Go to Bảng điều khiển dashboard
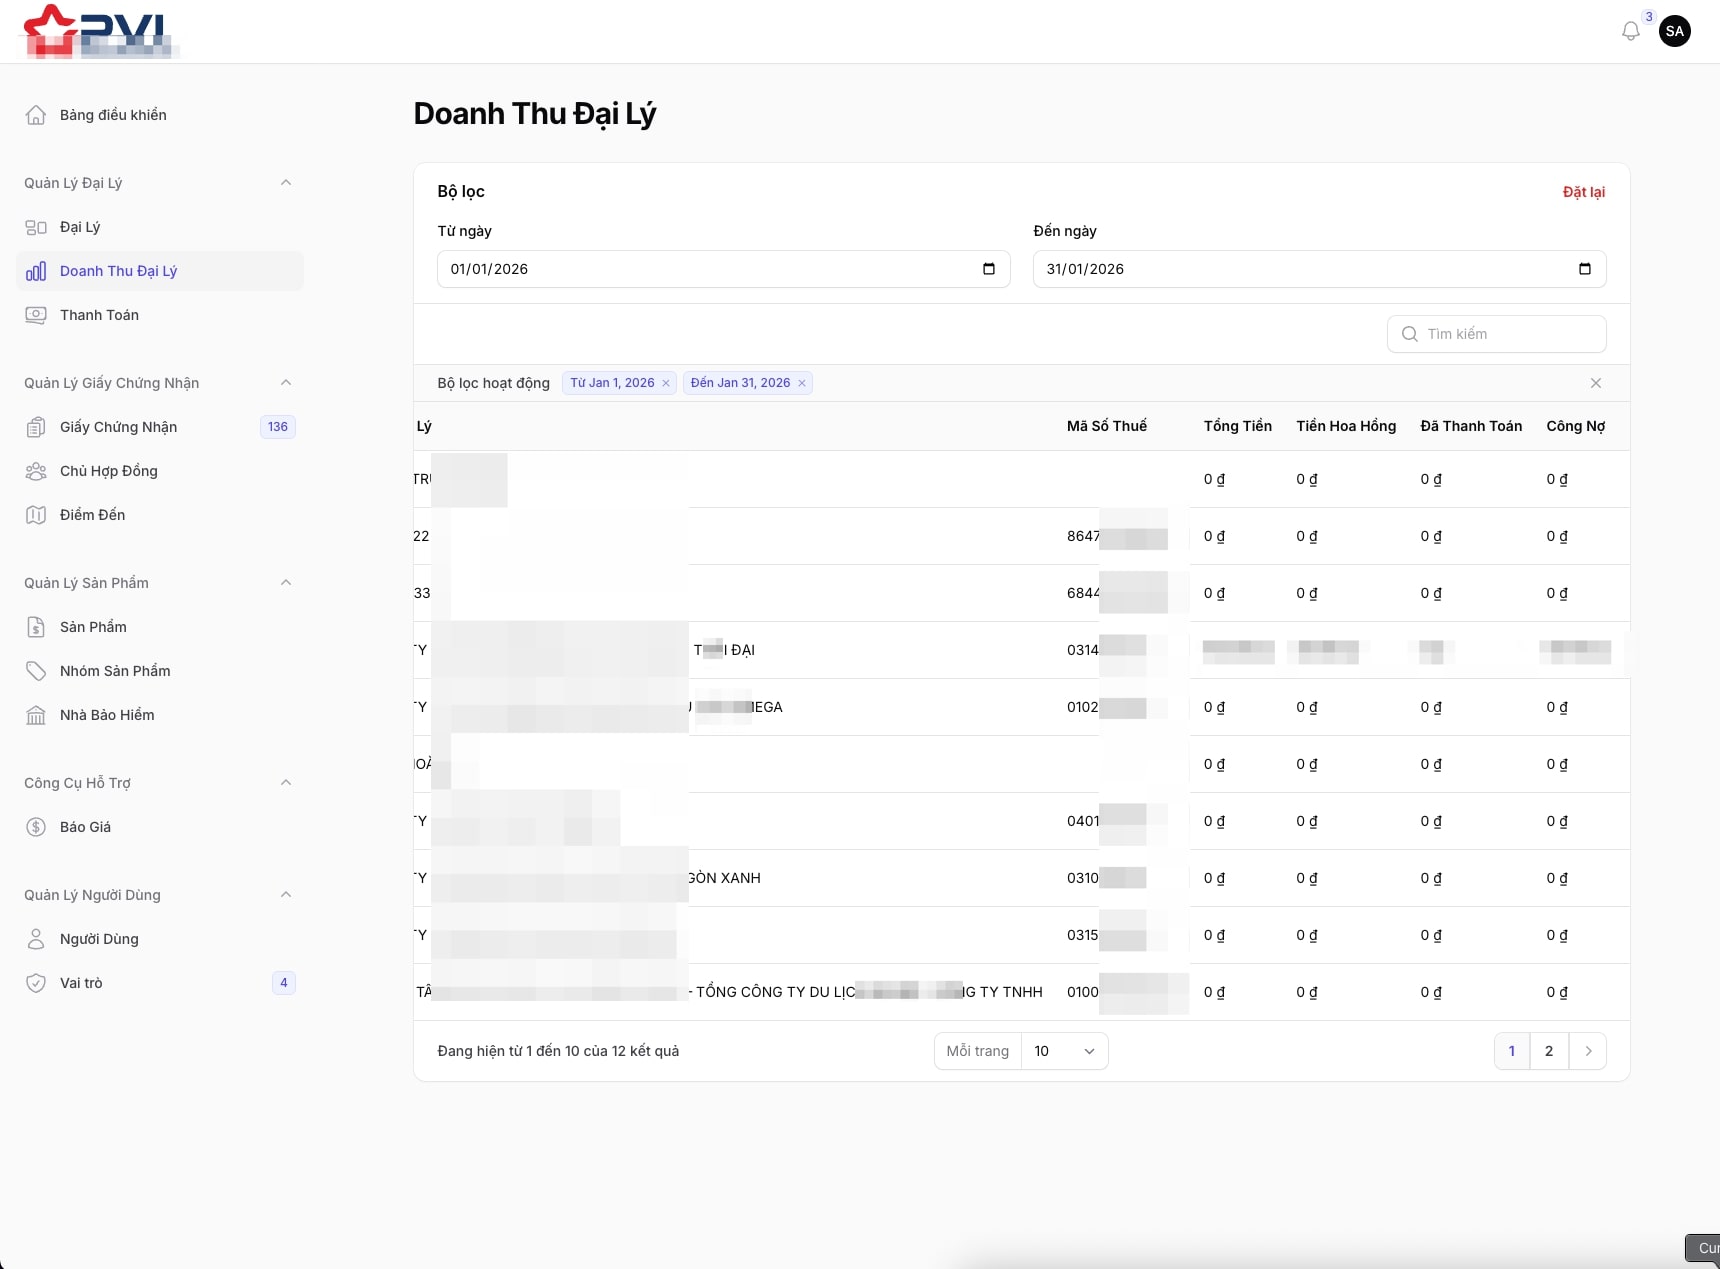Viewport: 1720px width, 1269px height. 113,115
